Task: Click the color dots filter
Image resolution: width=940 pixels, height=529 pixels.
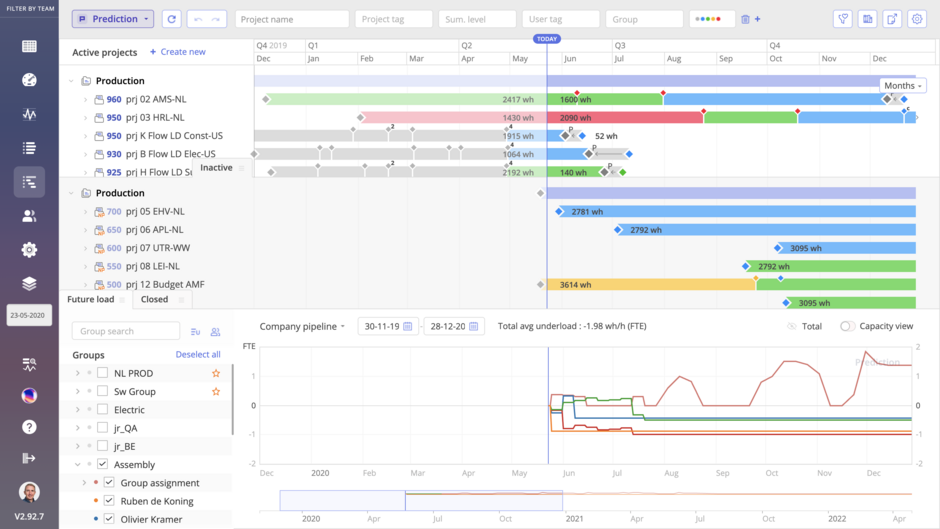Action: pos(711,19)
